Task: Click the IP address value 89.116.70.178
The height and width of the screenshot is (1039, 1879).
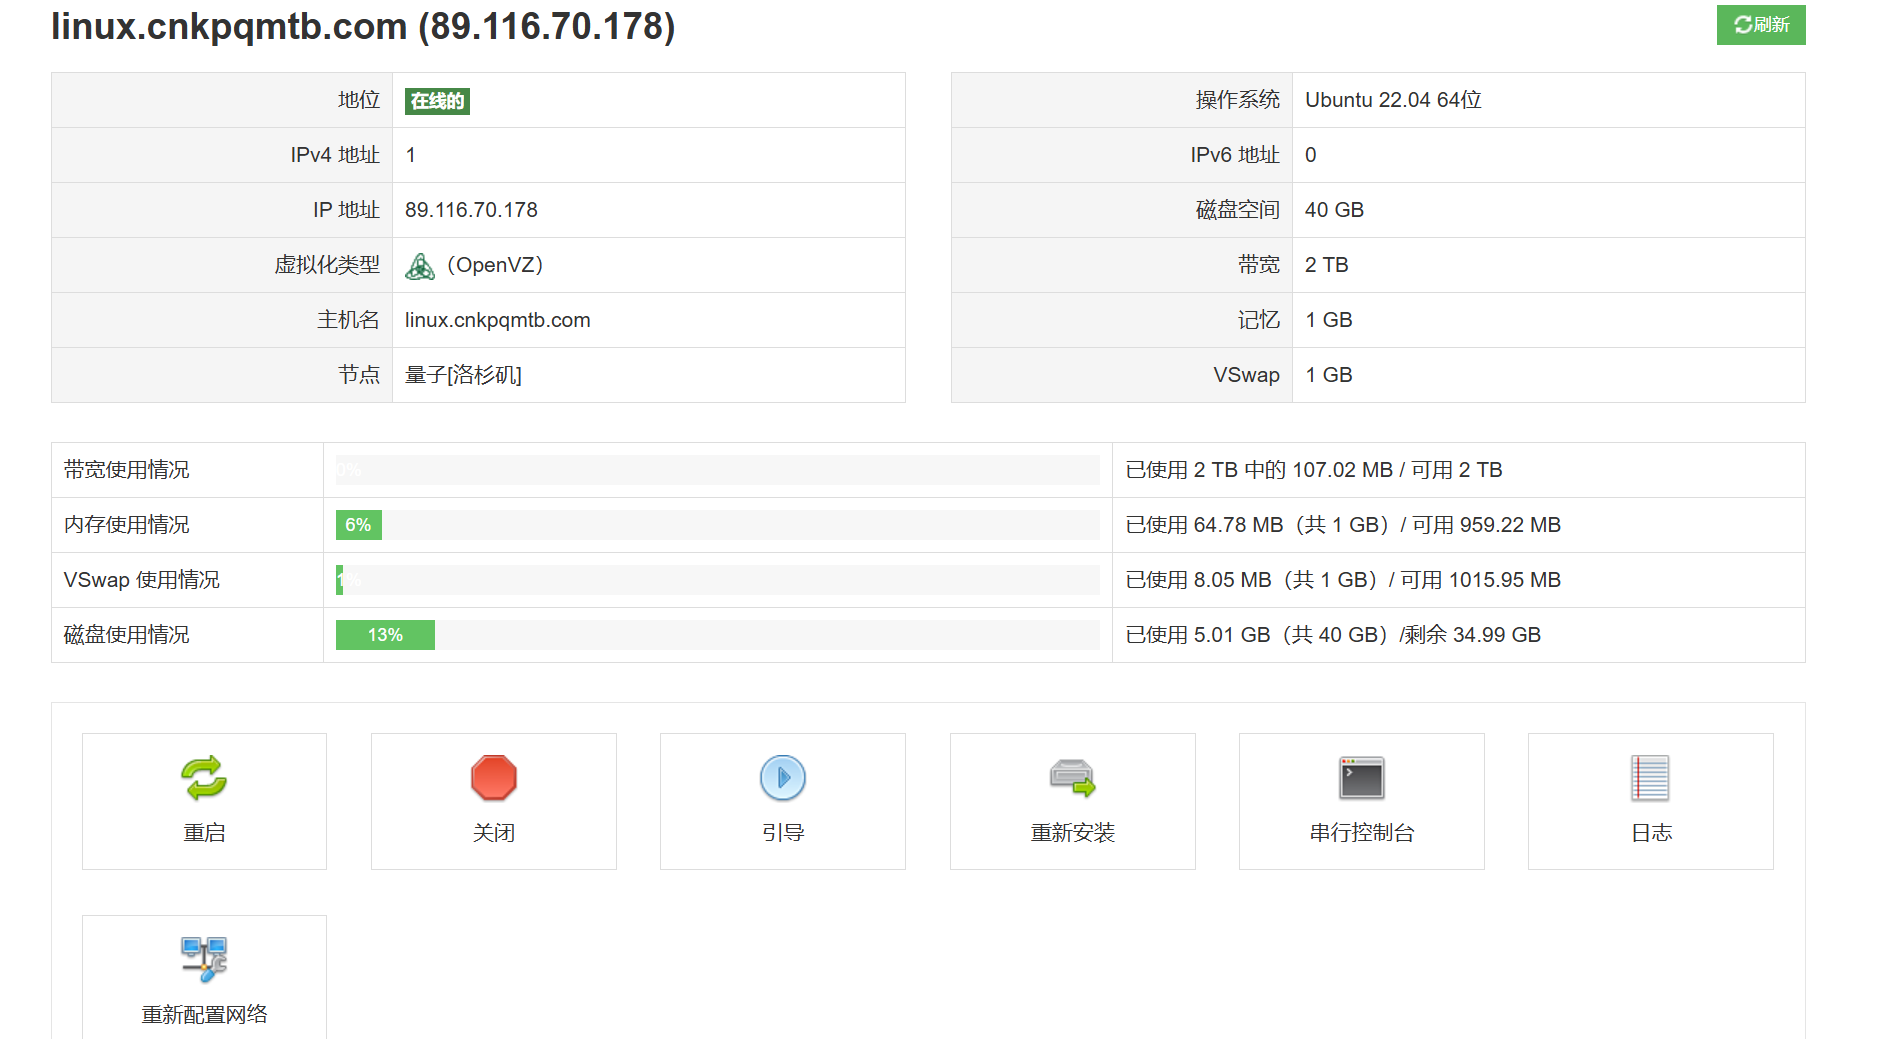Action: coord(471,210)
